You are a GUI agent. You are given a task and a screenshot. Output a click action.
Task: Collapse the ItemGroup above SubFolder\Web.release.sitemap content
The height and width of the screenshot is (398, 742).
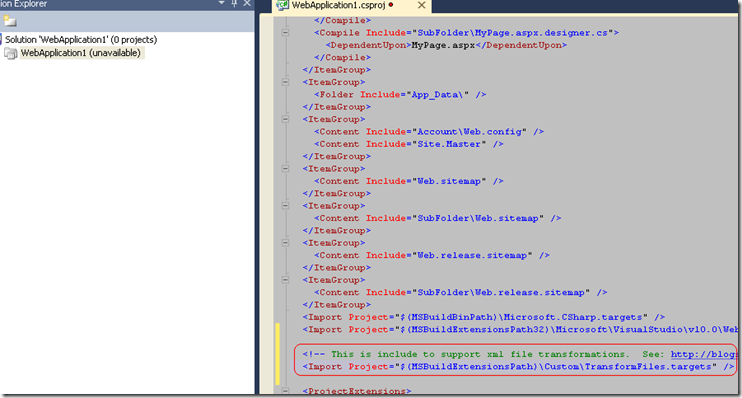click(285, 280)
